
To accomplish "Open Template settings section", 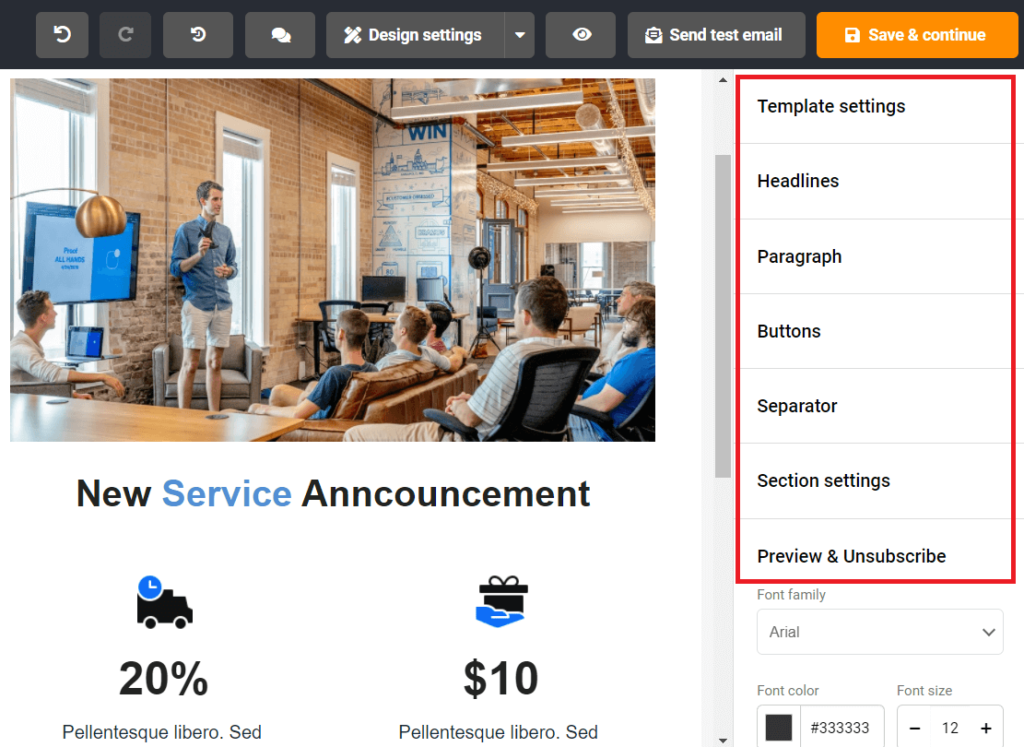I will click(x=876, y=106).
